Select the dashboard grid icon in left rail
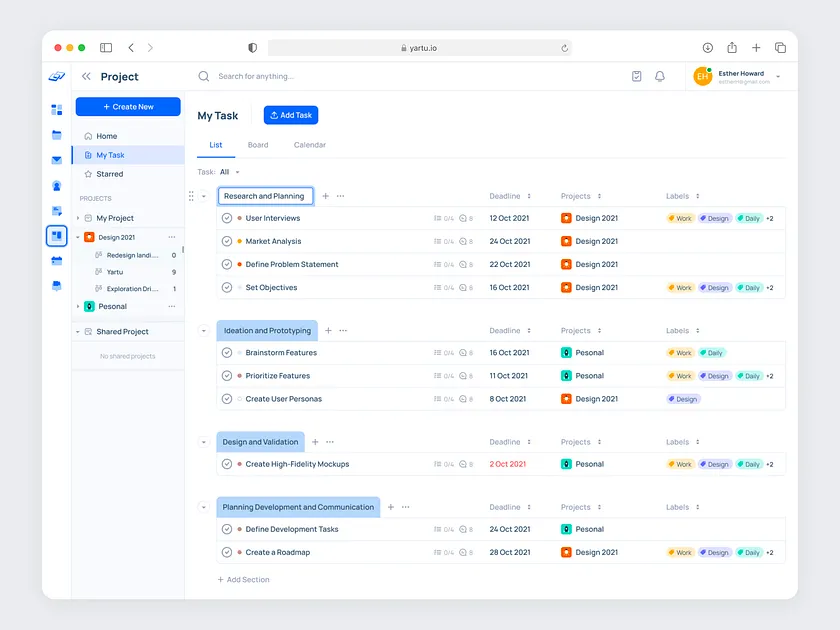840x630 pixels. [57, 110]
